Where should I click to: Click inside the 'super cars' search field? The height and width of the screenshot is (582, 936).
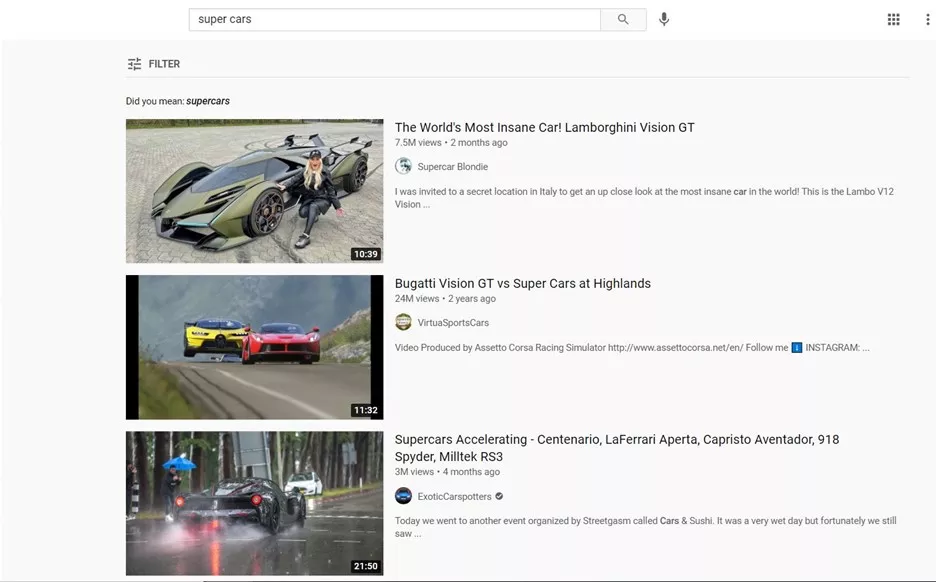tap(395, 19)
